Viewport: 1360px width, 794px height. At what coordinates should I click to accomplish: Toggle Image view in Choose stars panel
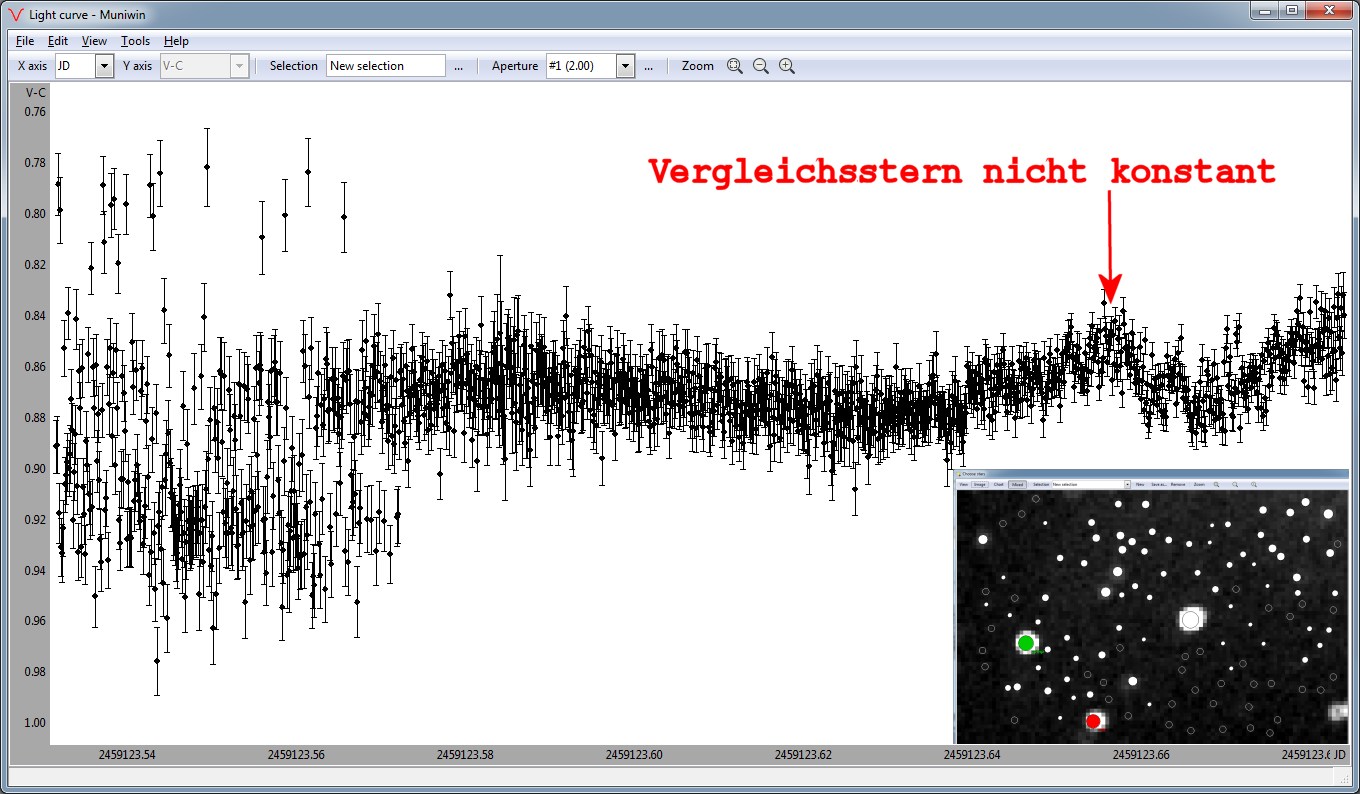(x=979, y=484)
